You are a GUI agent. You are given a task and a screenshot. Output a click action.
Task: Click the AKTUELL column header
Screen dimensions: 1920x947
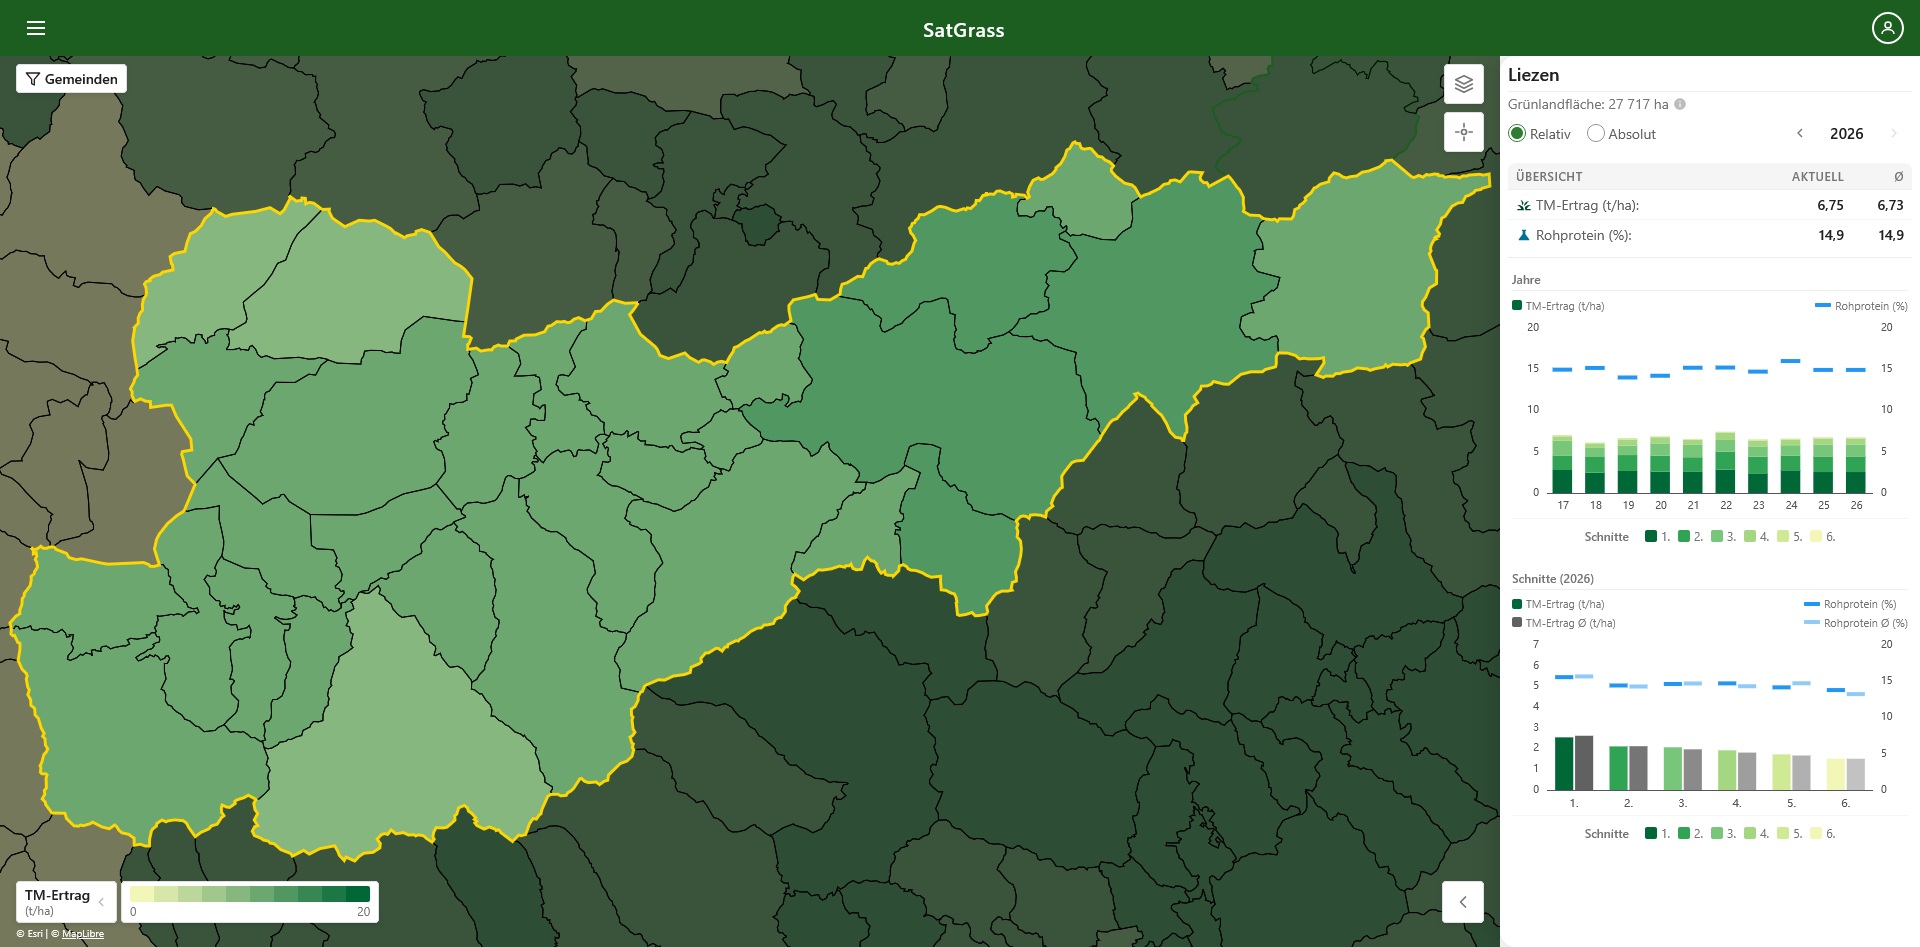tap(1817, 177)
